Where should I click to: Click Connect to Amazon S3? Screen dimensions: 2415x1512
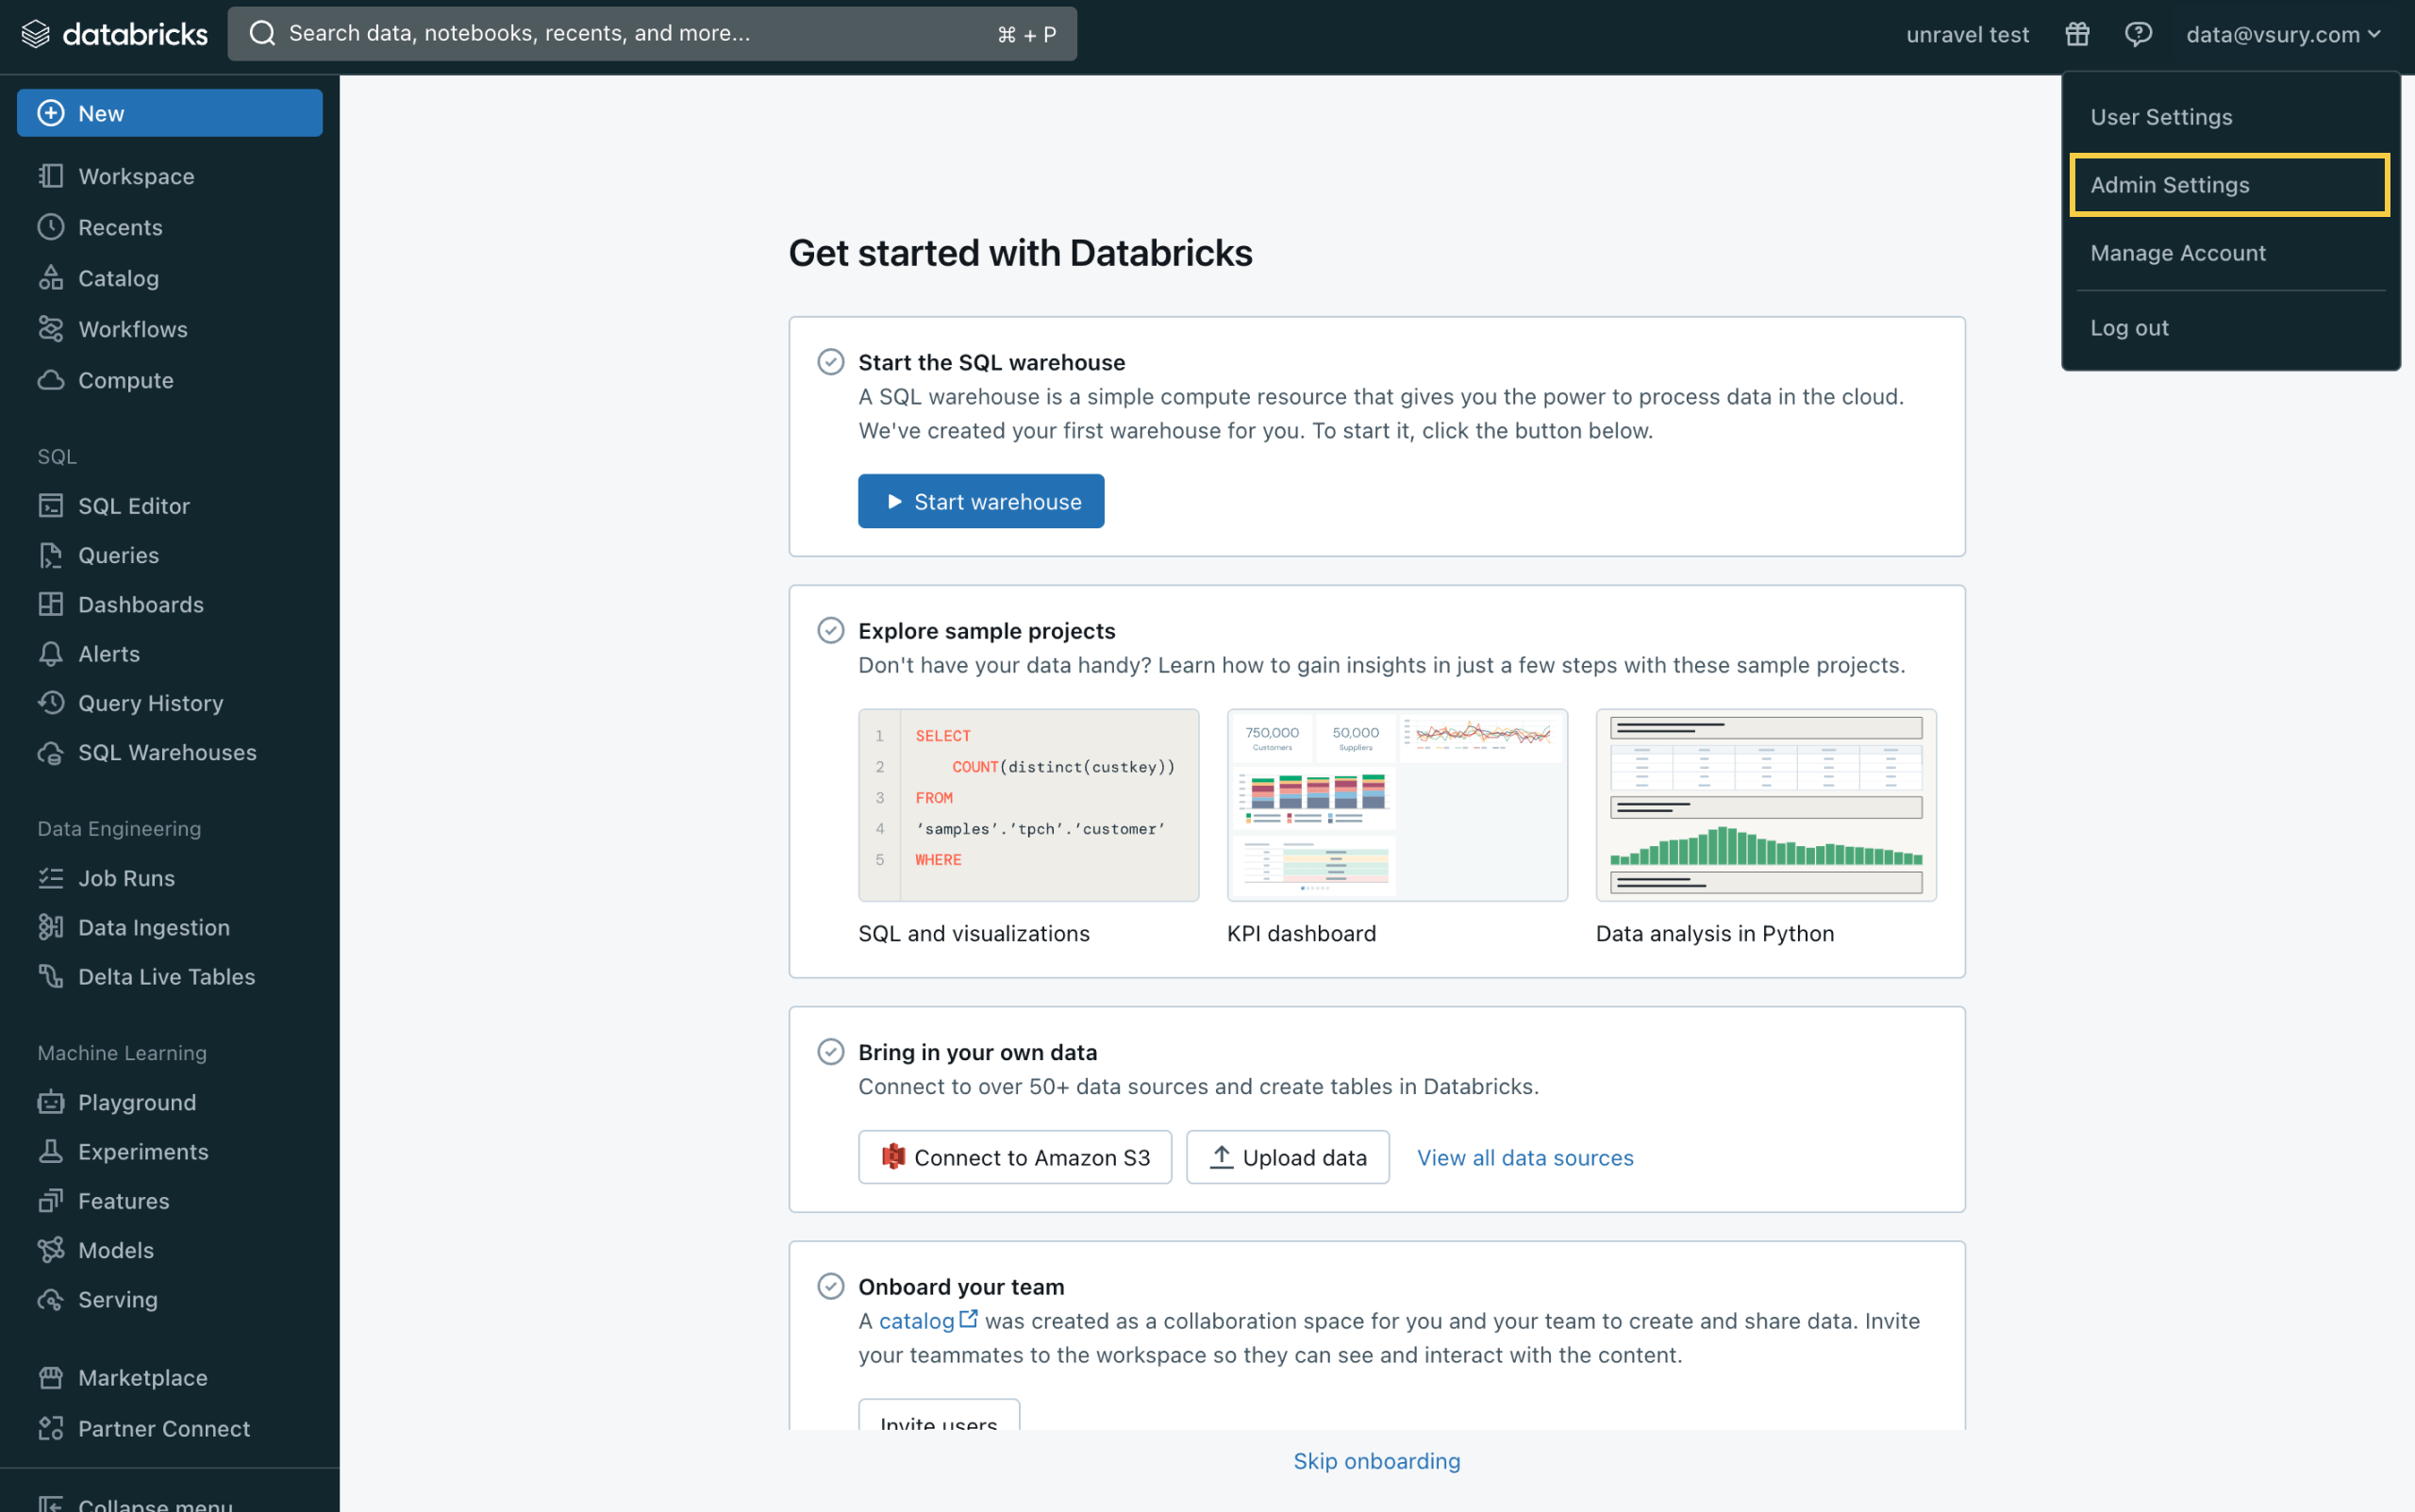(1015, 1157)
